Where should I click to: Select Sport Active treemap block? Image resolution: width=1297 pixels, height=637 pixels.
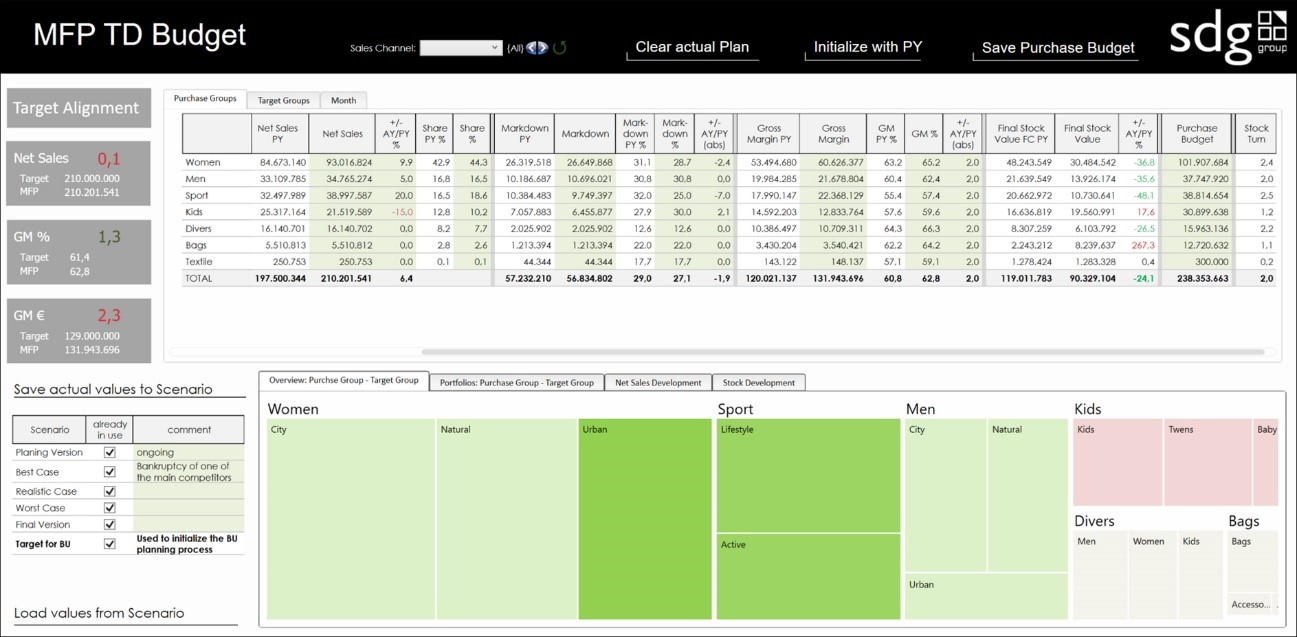pyautogui.click(x=808, y=577)
